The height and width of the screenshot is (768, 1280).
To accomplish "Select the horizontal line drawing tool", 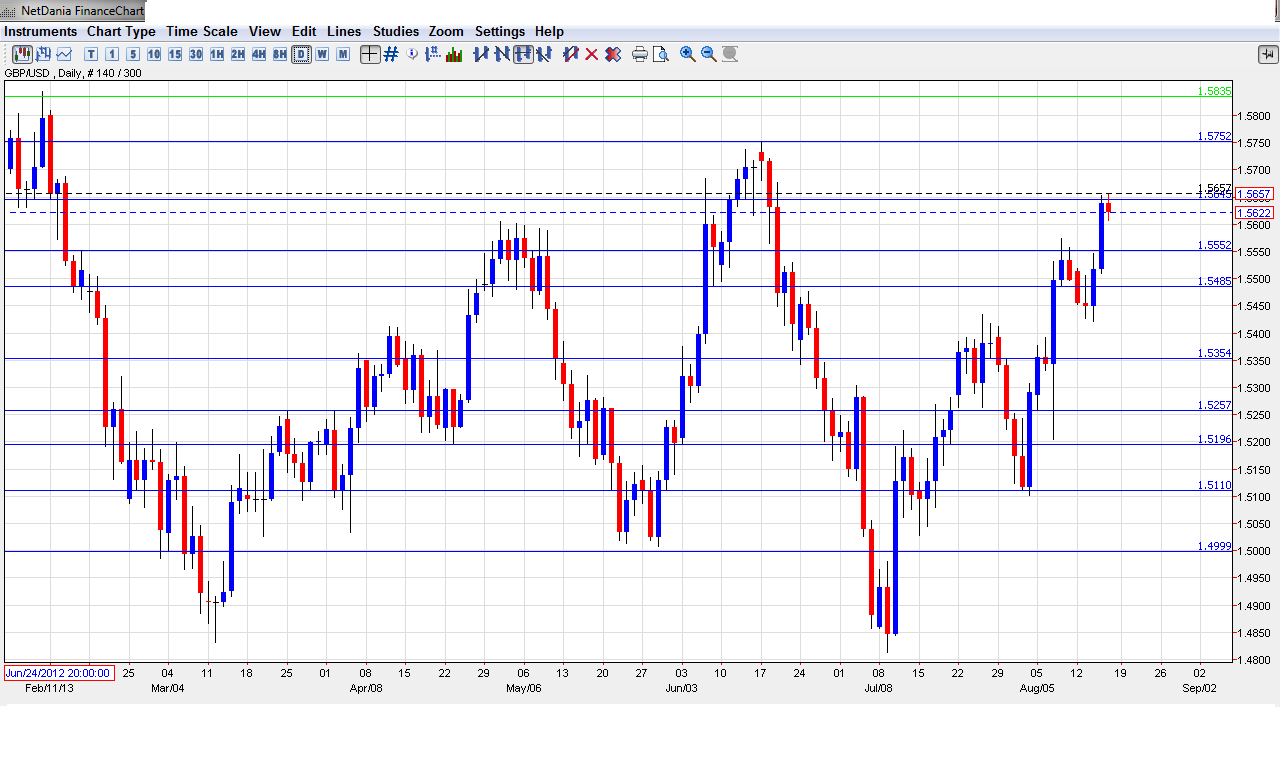I will (x=523, y=54).
